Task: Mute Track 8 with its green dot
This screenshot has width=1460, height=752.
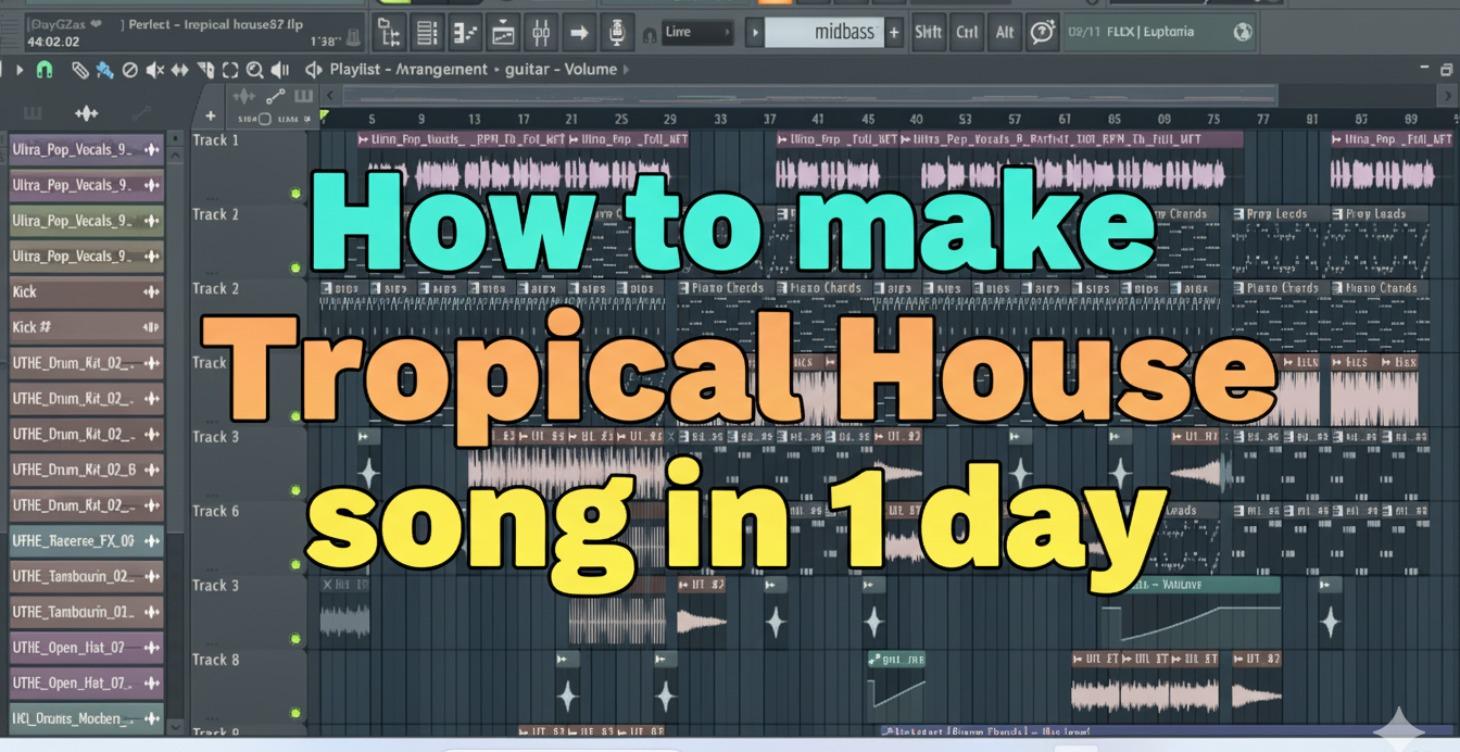Action: click(x=295, y=712)
